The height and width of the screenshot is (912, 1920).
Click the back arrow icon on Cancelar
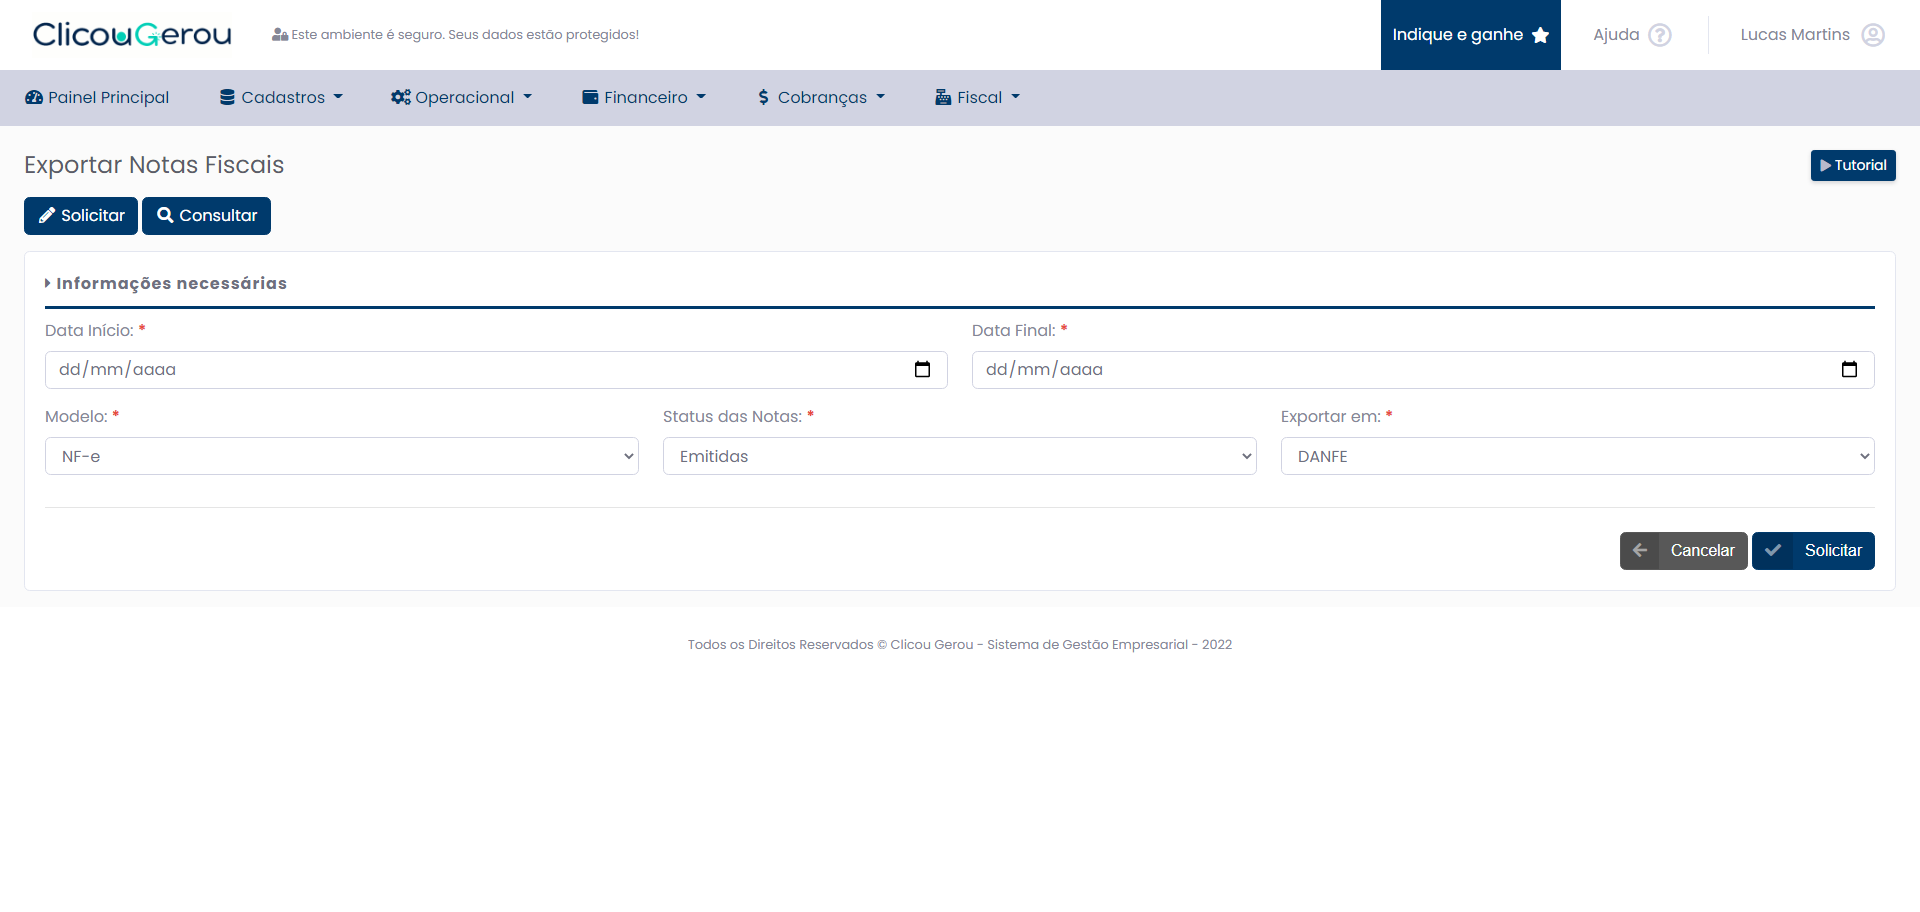[1640, 551]
